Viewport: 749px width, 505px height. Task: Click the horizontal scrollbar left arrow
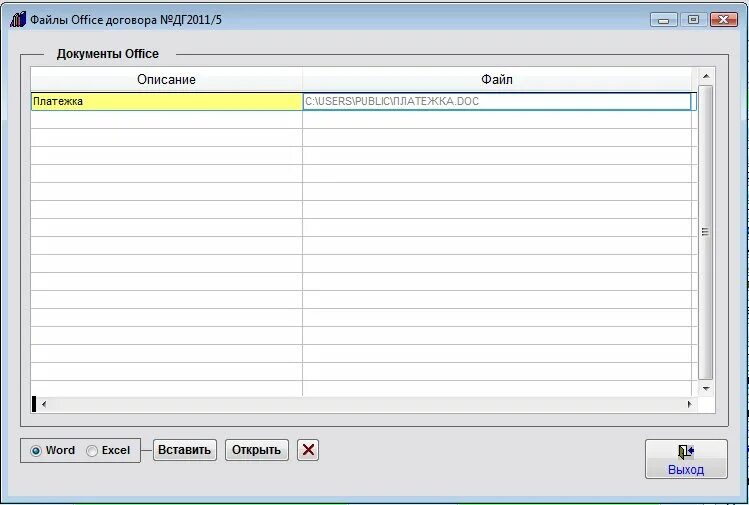tap(44, 404)
